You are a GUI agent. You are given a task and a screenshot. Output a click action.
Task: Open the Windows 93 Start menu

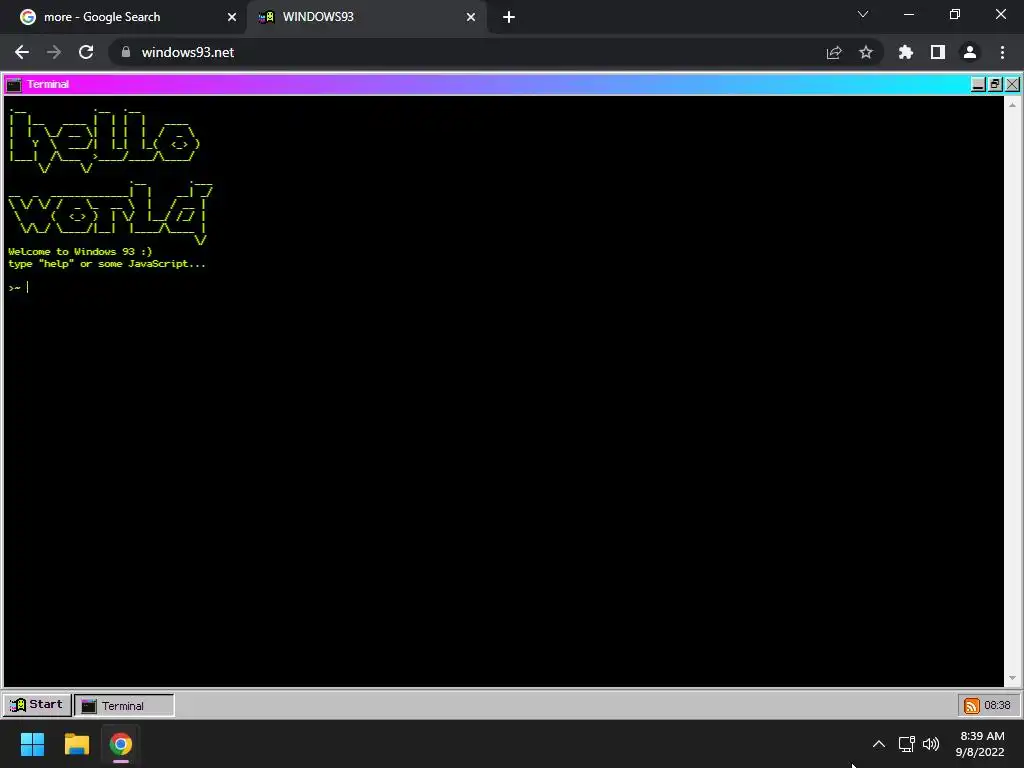(x=37, y=705)
